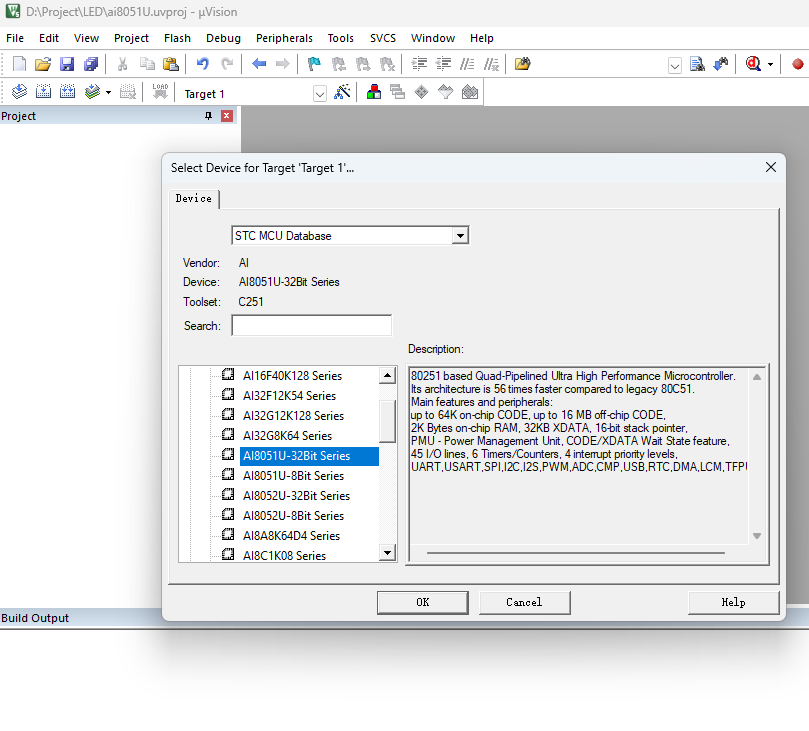Select AI8052U-32Bit Series device
The height and width of the screenshot is (731, 809).
[x=296, y=496]
